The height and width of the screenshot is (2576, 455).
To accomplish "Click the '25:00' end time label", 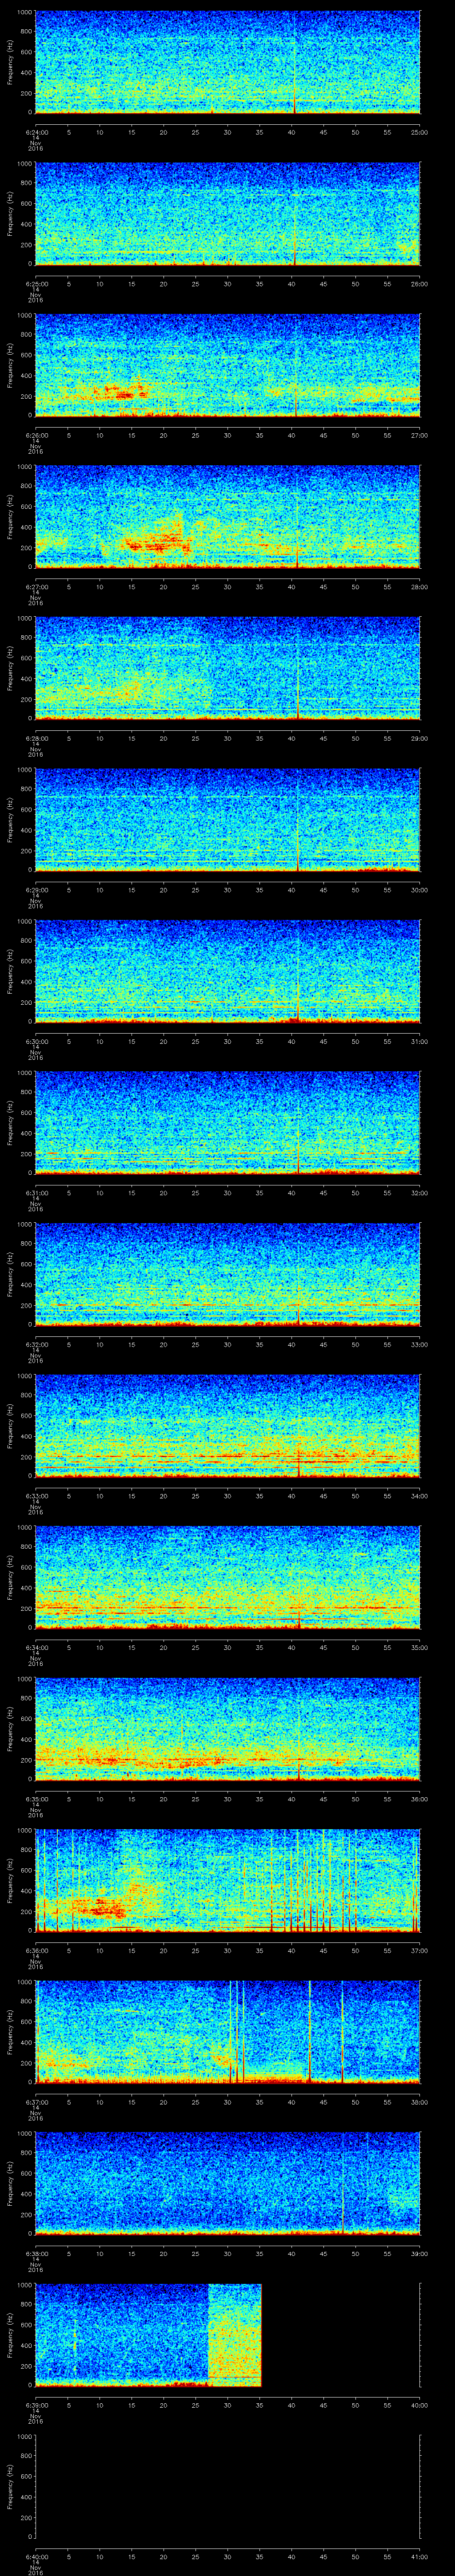I will click(420, 132).
